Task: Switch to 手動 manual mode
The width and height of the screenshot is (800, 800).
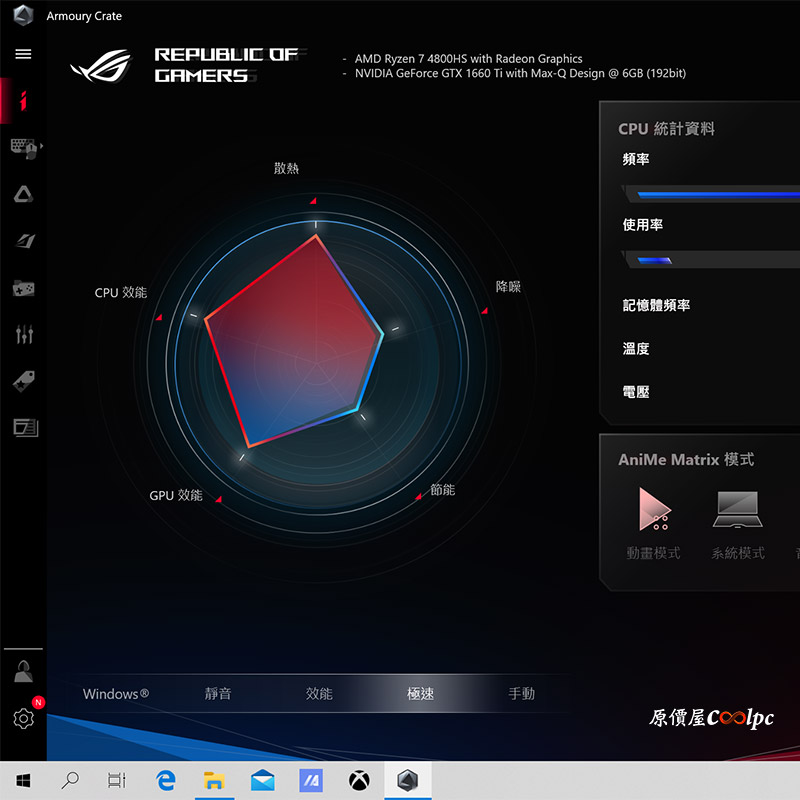Action: coord(521,693)
